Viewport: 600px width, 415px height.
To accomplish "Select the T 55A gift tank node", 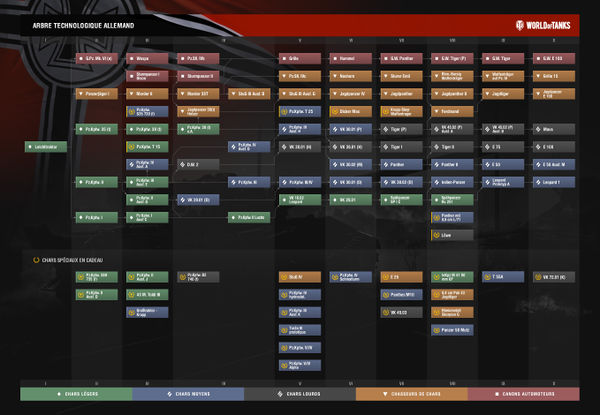I will point(503,277).
